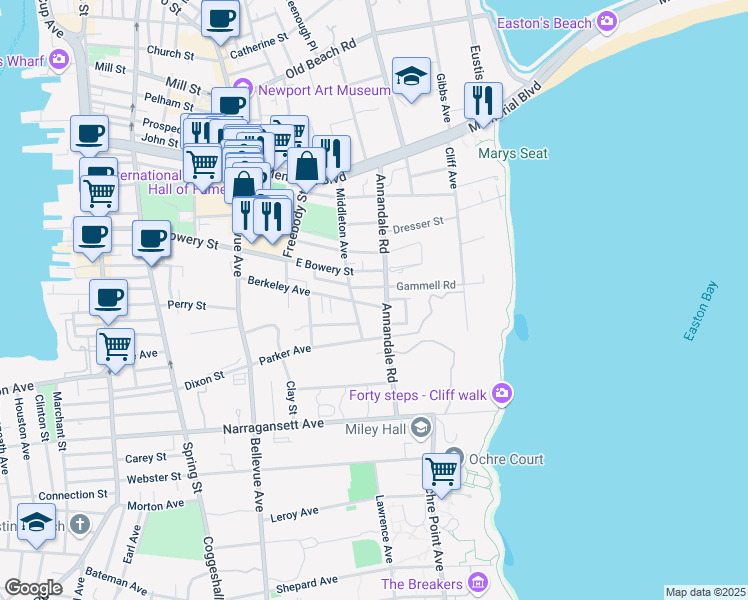The width and height of the screenshot is (748, 600).
Task: Click the cafe marker on Bowery St
Action: point(151,240)
